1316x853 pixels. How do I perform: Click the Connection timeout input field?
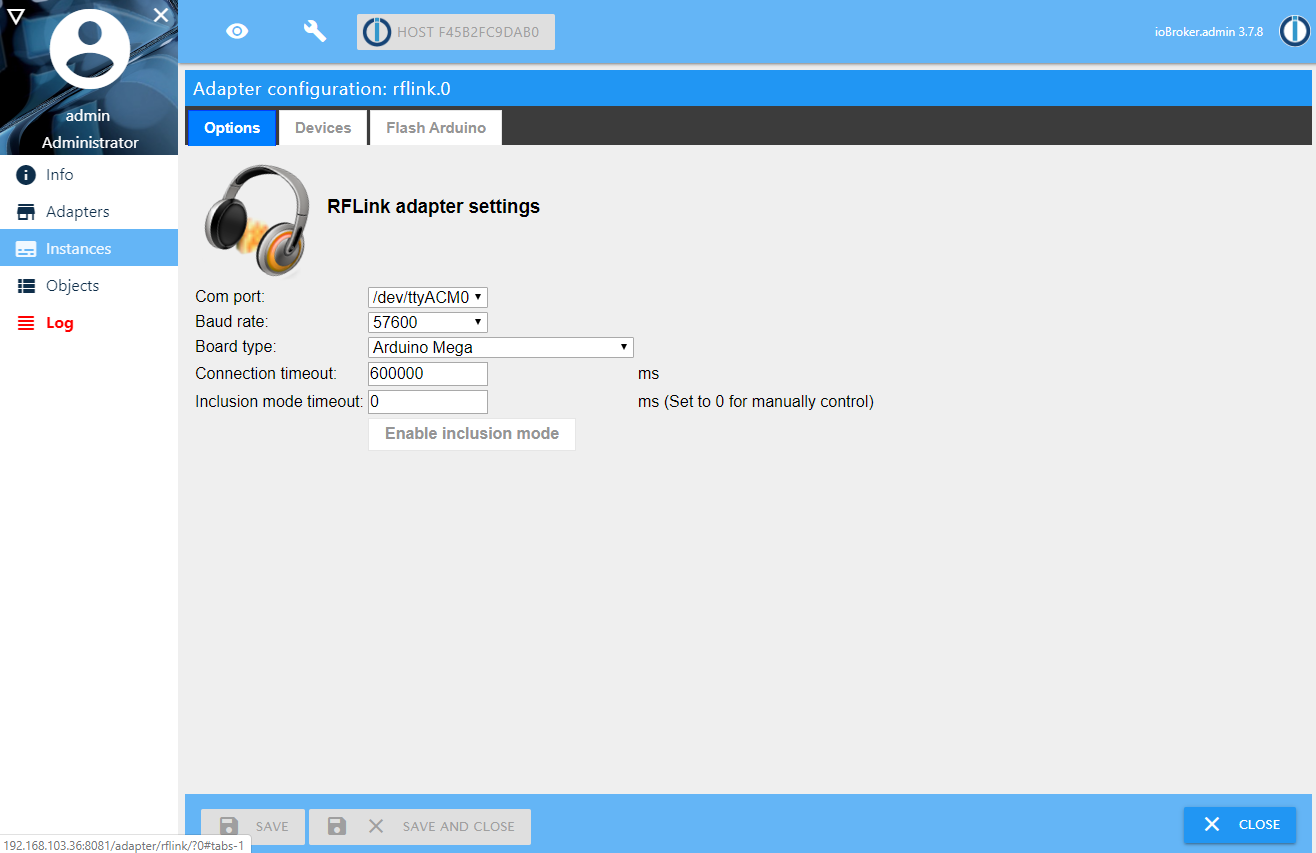coord(427,374)
